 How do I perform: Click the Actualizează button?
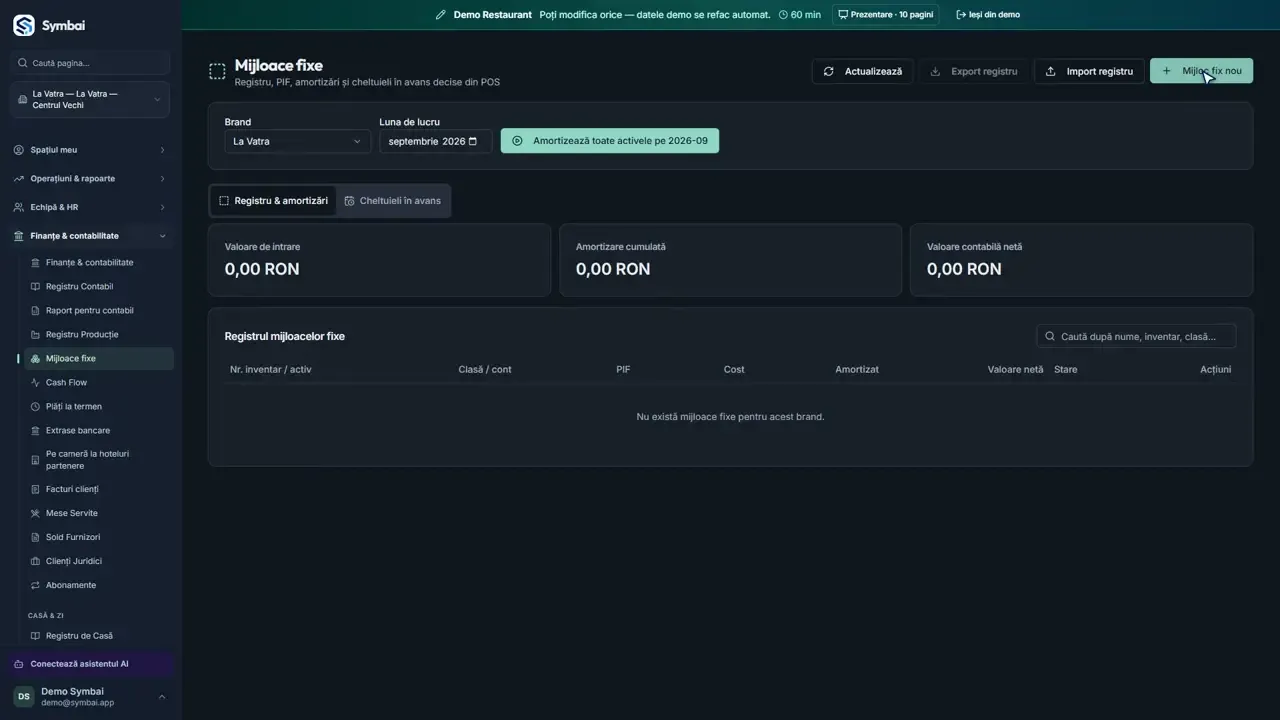pos(862,71)
